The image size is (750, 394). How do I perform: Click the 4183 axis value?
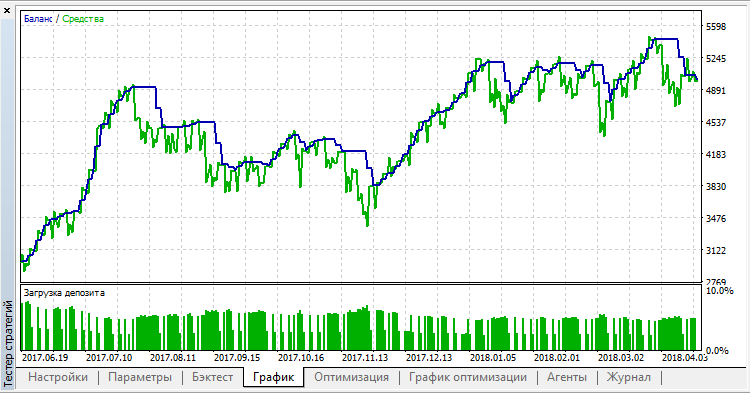[x=716, y=155]
